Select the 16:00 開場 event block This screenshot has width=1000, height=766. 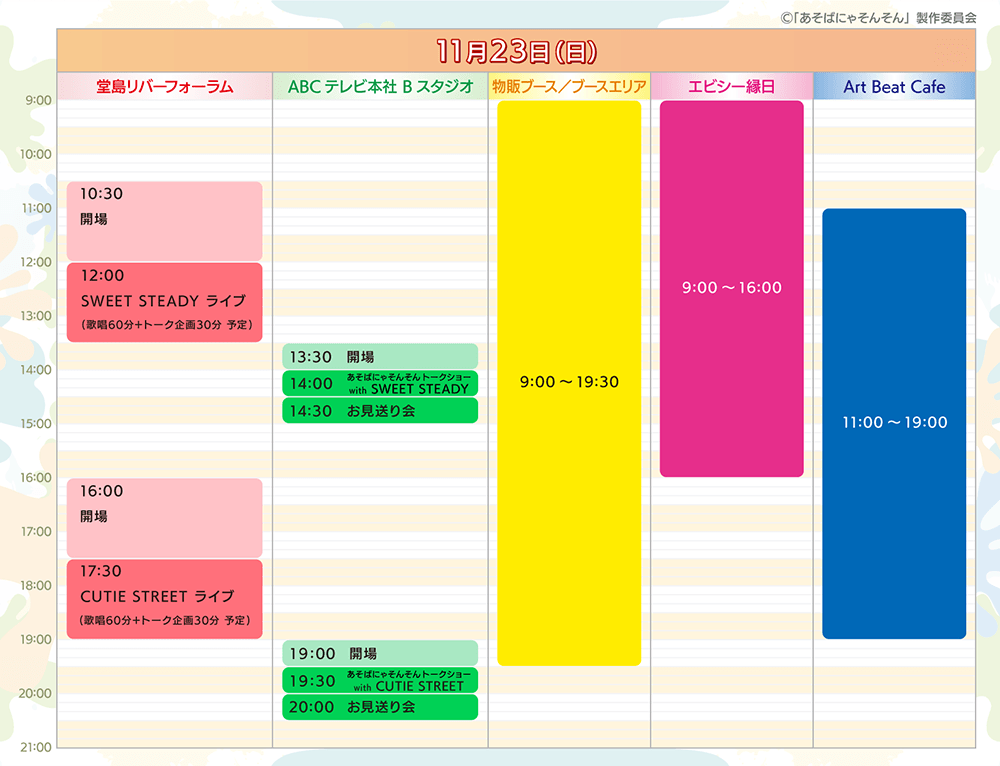click(x=165, y=518)
